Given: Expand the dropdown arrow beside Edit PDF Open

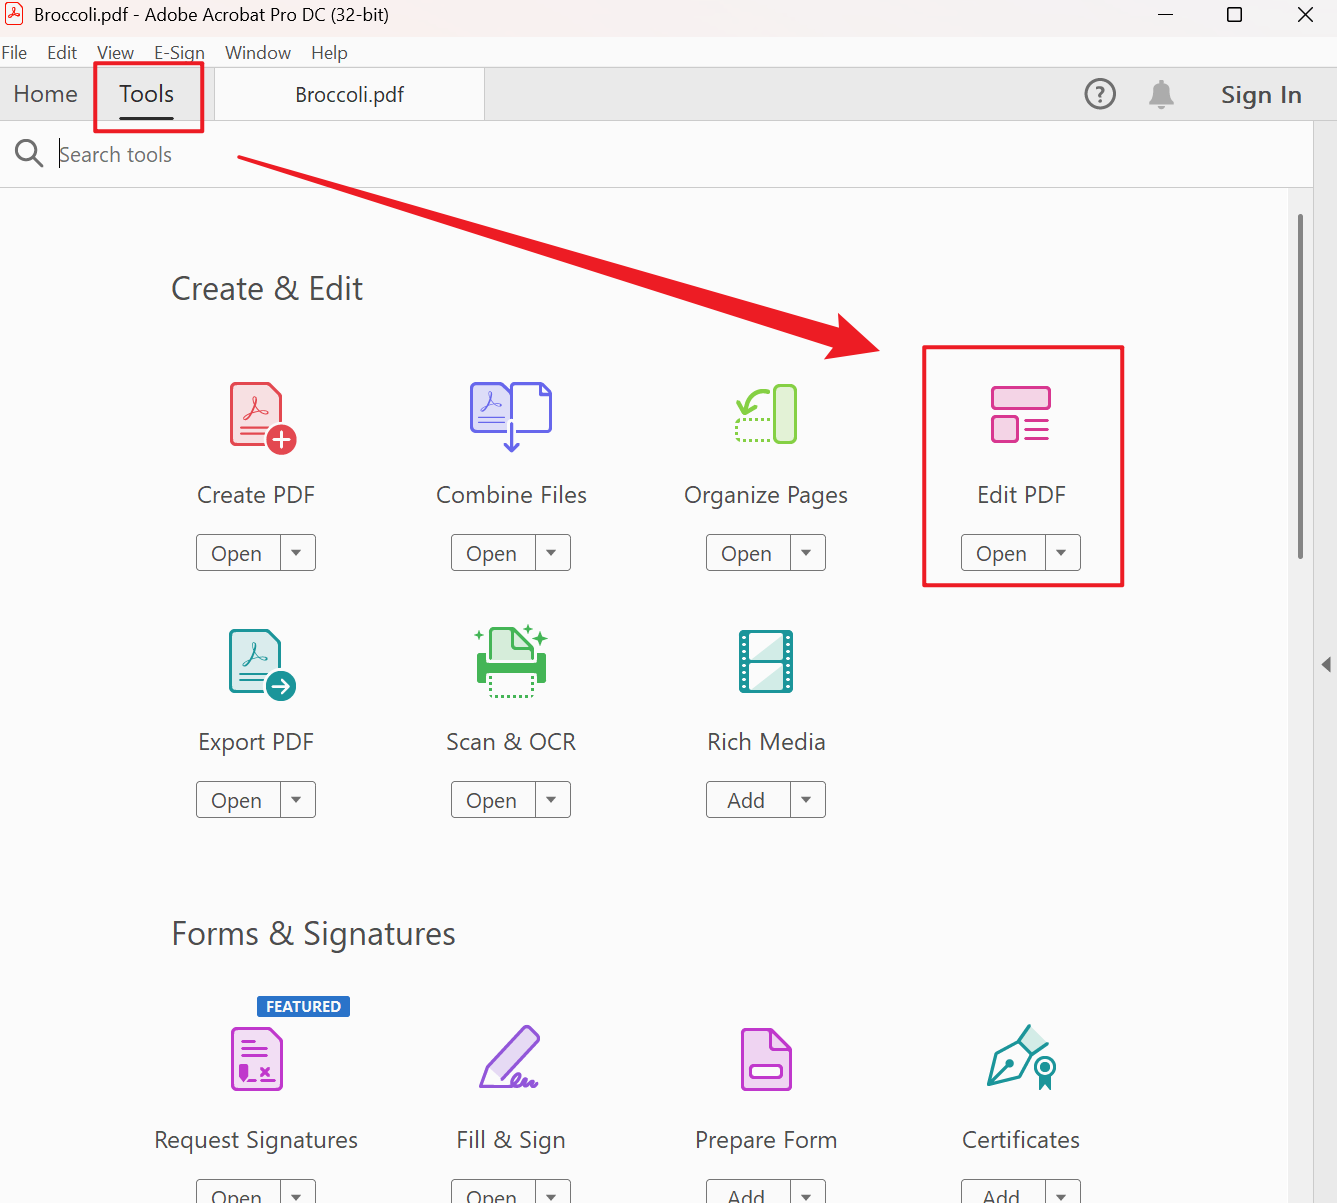Looking at the screenshot, I should click(x=1062, y=553).
